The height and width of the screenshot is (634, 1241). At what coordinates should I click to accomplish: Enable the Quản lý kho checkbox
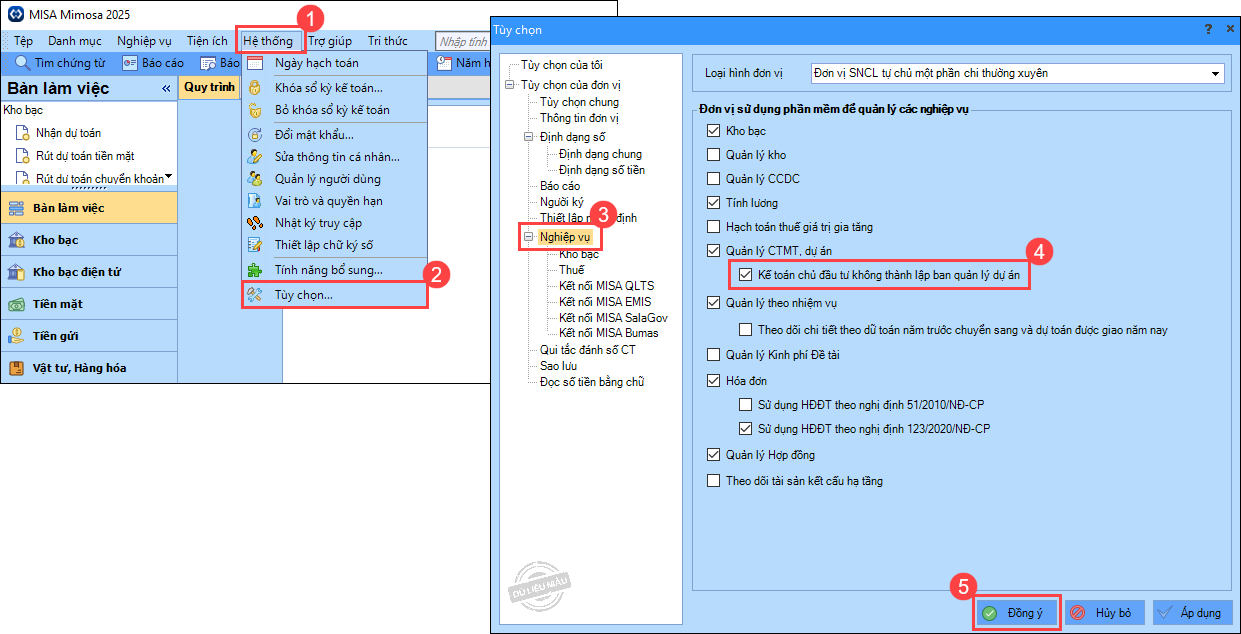coord(713,155)
